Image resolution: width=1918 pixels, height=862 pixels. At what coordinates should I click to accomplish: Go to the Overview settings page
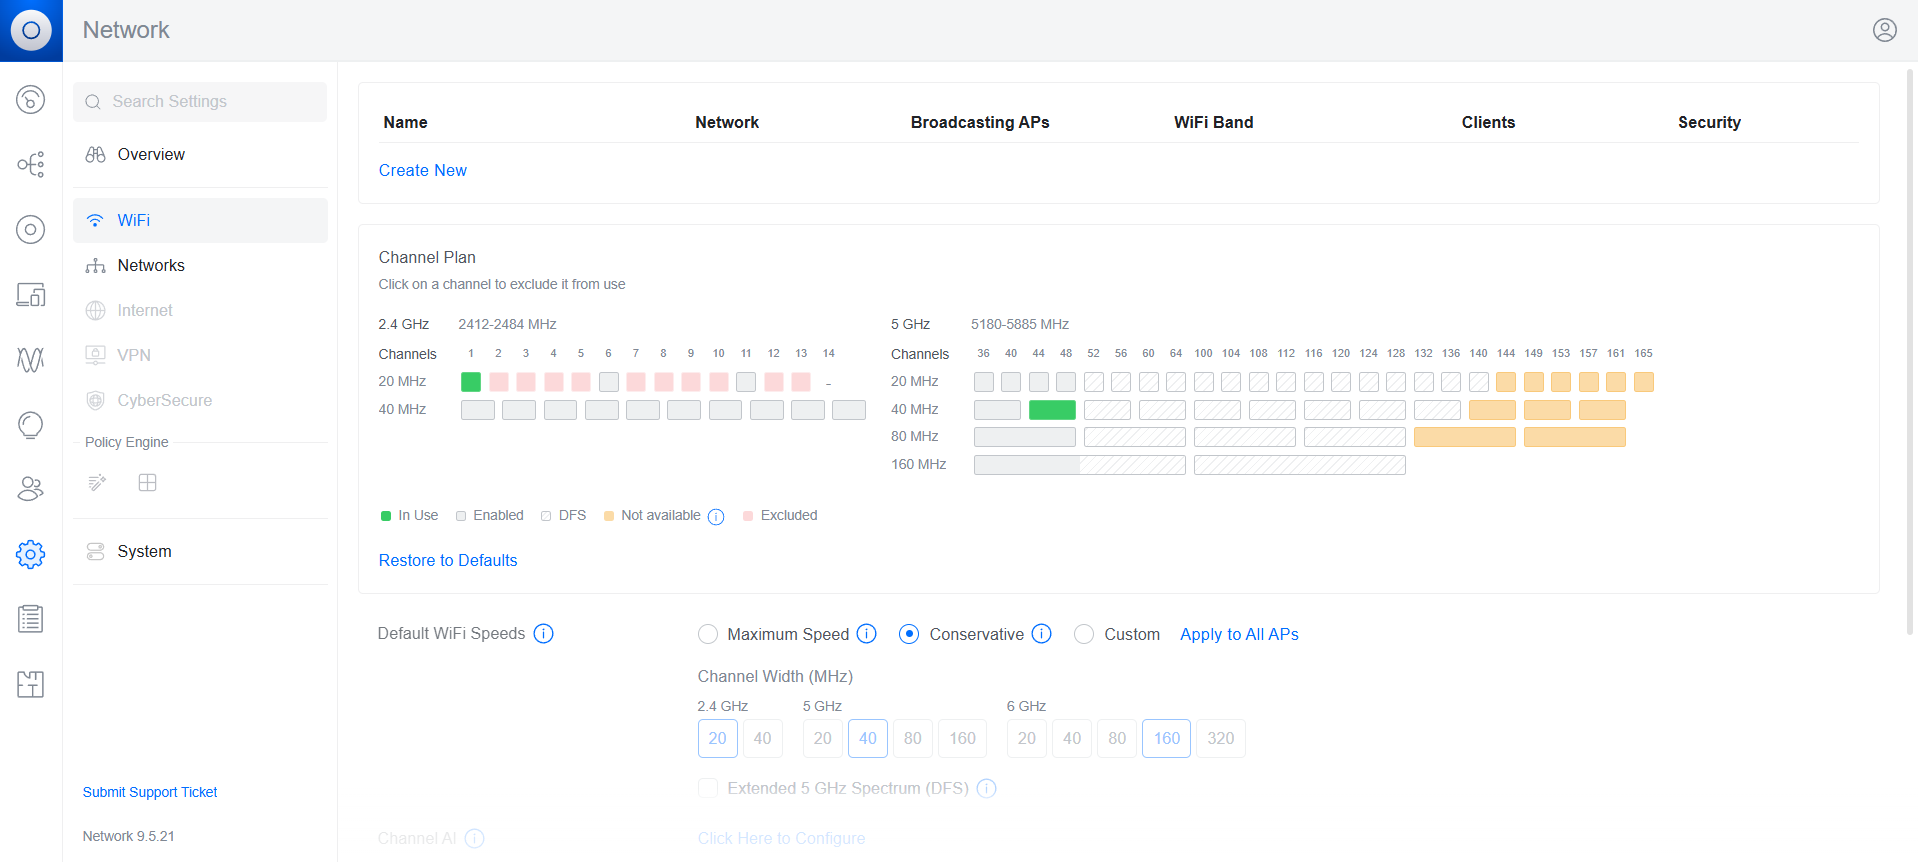[151, 154]
